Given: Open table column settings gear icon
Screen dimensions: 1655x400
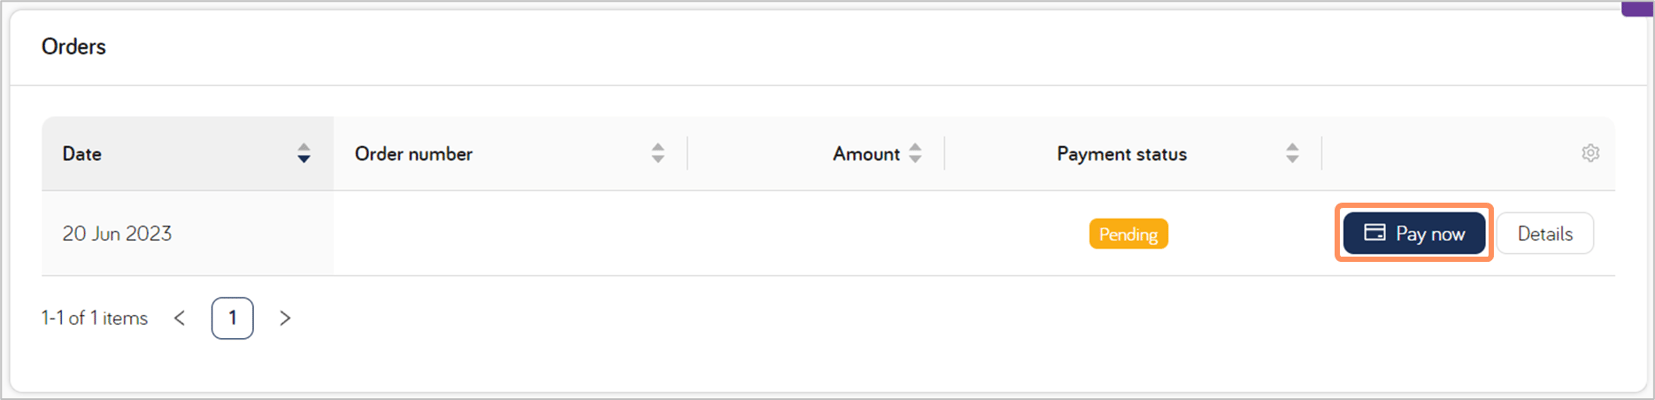Looking at the screenshot, I should pyautogui.click(x=1590, y=153).
